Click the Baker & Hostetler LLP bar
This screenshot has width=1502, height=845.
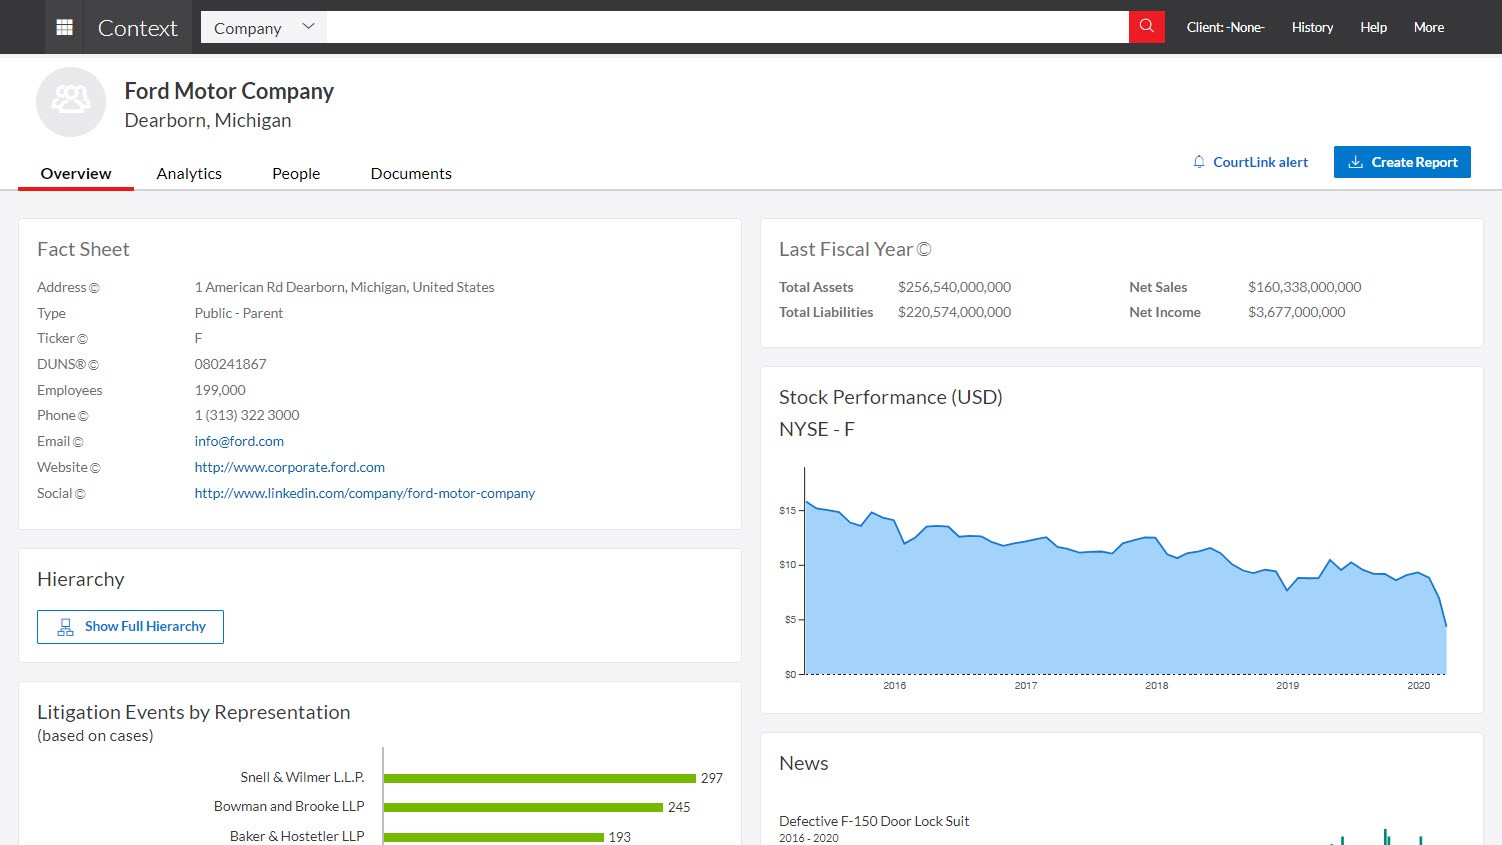coord(494,837)
